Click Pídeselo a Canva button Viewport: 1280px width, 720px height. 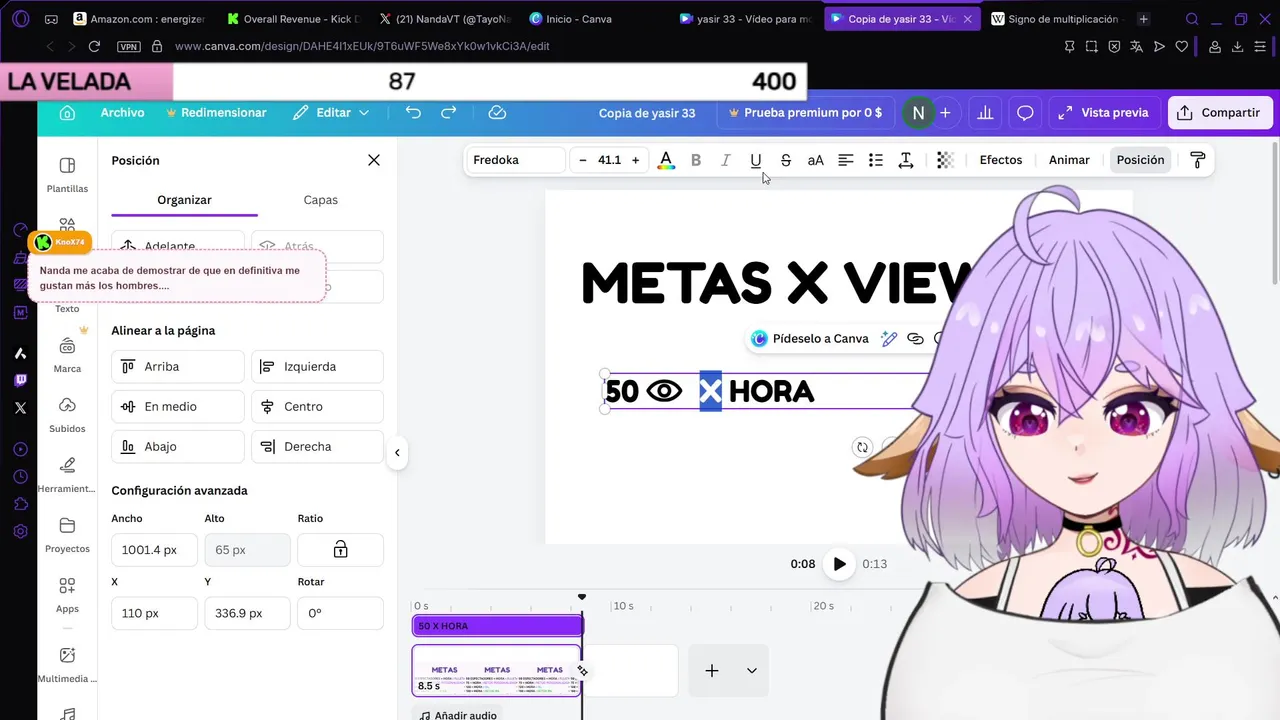tap(810, 339)
